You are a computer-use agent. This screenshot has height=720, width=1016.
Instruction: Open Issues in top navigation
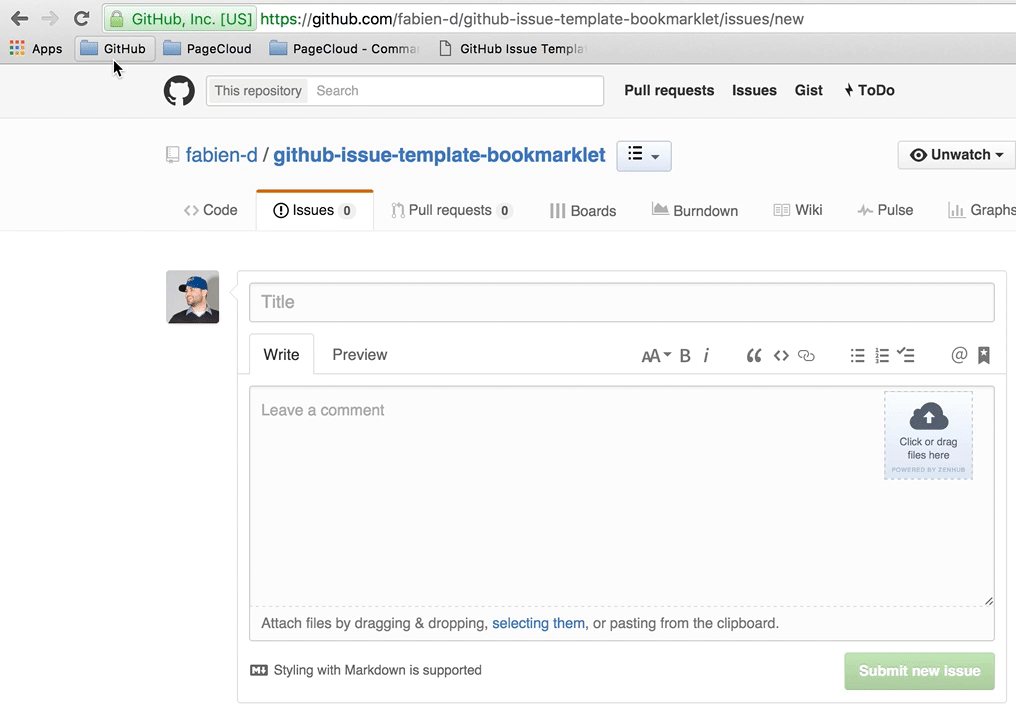click(754, 90)
